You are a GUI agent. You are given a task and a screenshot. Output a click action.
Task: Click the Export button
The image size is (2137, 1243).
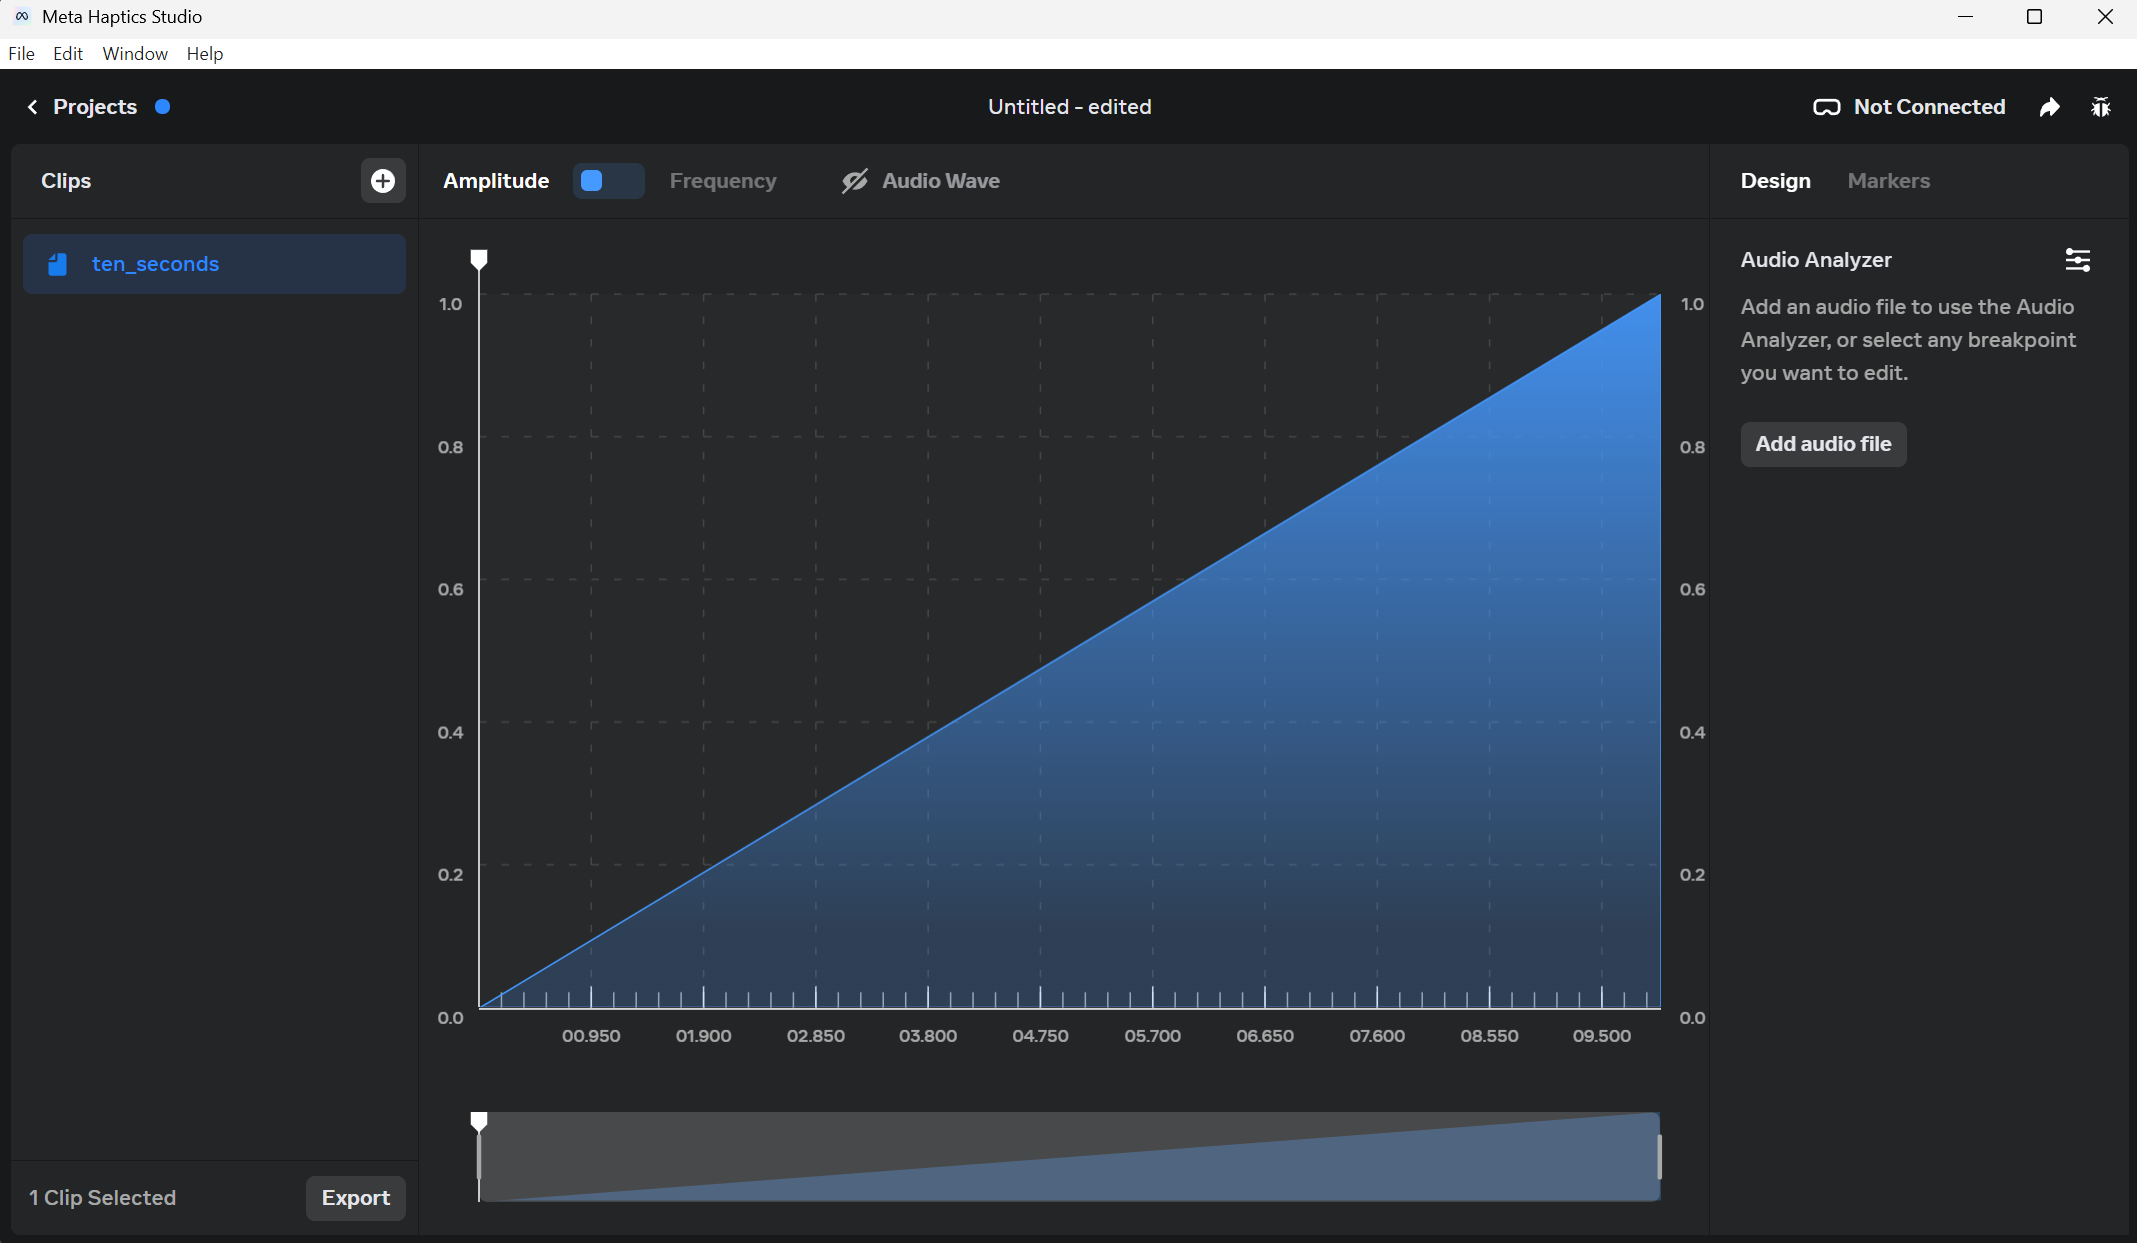[356, 1198]
